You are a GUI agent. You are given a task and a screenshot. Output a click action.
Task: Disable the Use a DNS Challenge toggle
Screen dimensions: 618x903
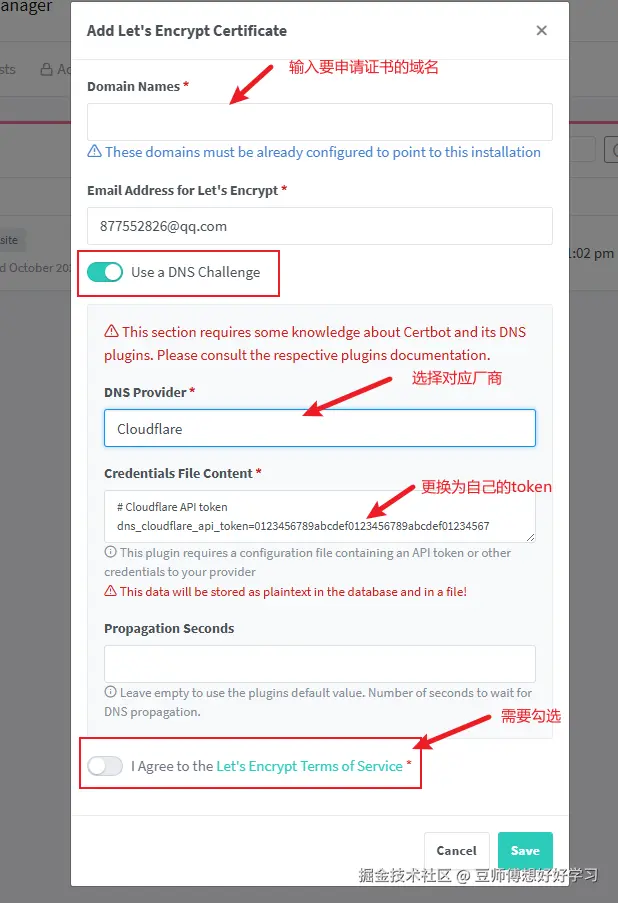(x=105, y=272)
